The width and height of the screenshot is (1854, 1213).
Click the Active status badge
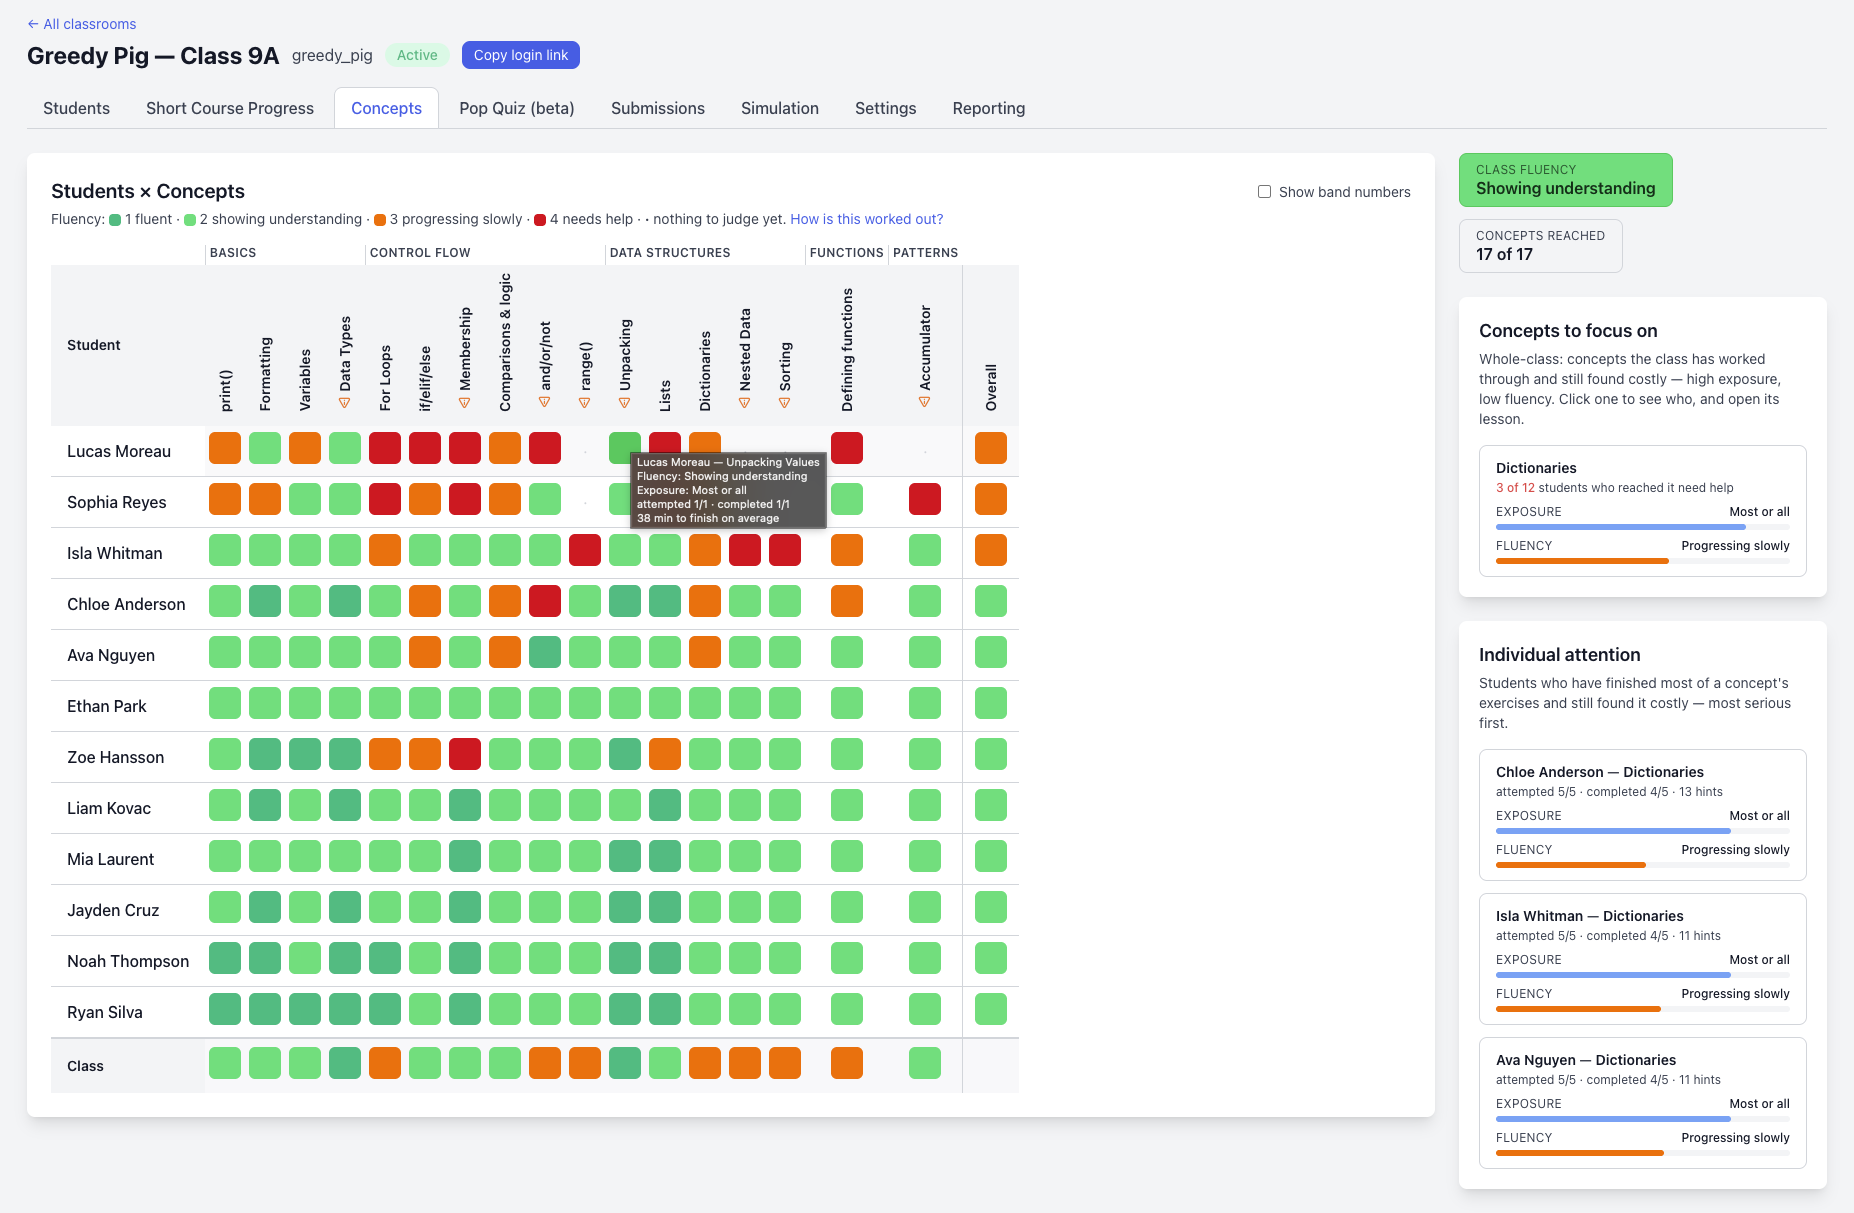[417, 55]
